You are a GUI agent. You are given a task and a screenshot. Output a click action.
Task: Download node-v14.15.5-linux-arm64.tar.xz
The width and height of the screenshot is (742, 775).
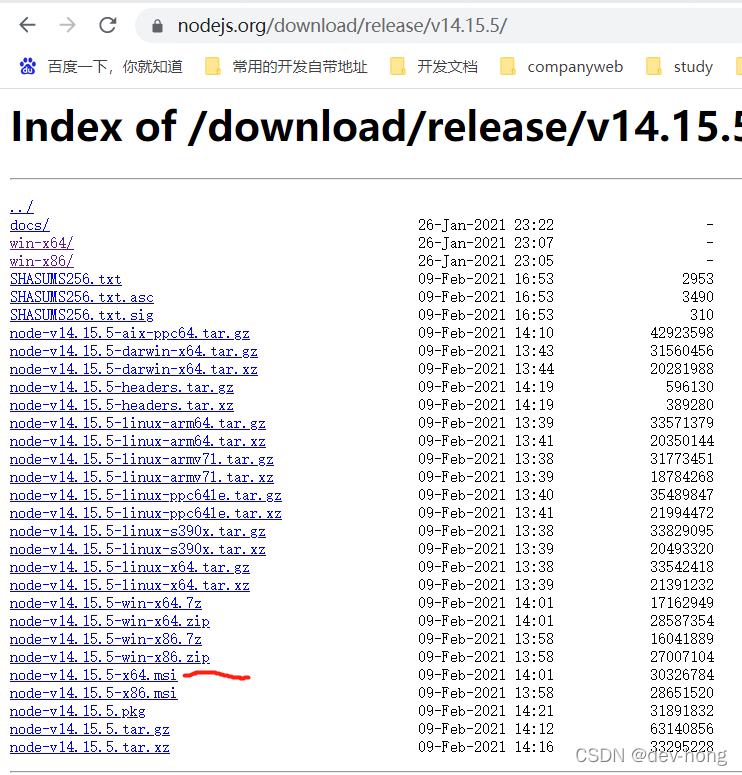pos(137,441)
